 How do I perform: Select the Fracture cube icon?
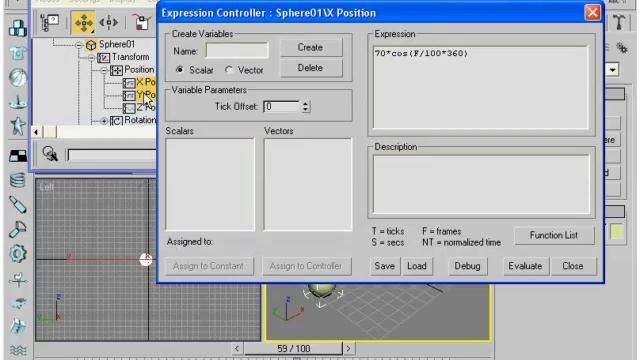pyautogui.click(x=18, y=327)
